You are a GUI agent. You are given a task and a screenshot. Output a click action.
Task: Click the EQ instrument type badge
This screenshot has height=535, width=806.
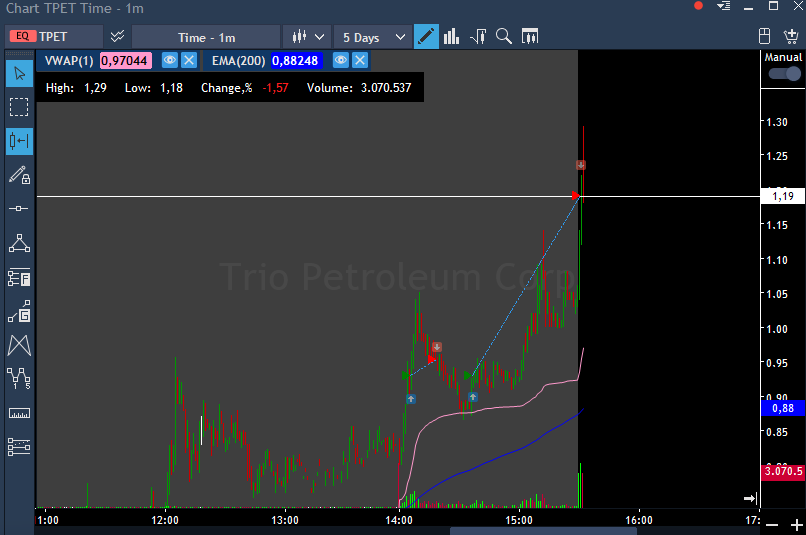[23, 36]
